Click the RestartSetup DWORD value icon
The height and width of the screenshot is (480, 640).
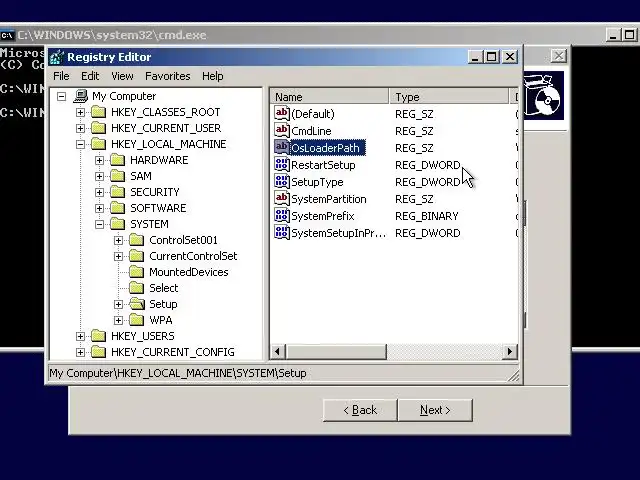coord(282,164)
